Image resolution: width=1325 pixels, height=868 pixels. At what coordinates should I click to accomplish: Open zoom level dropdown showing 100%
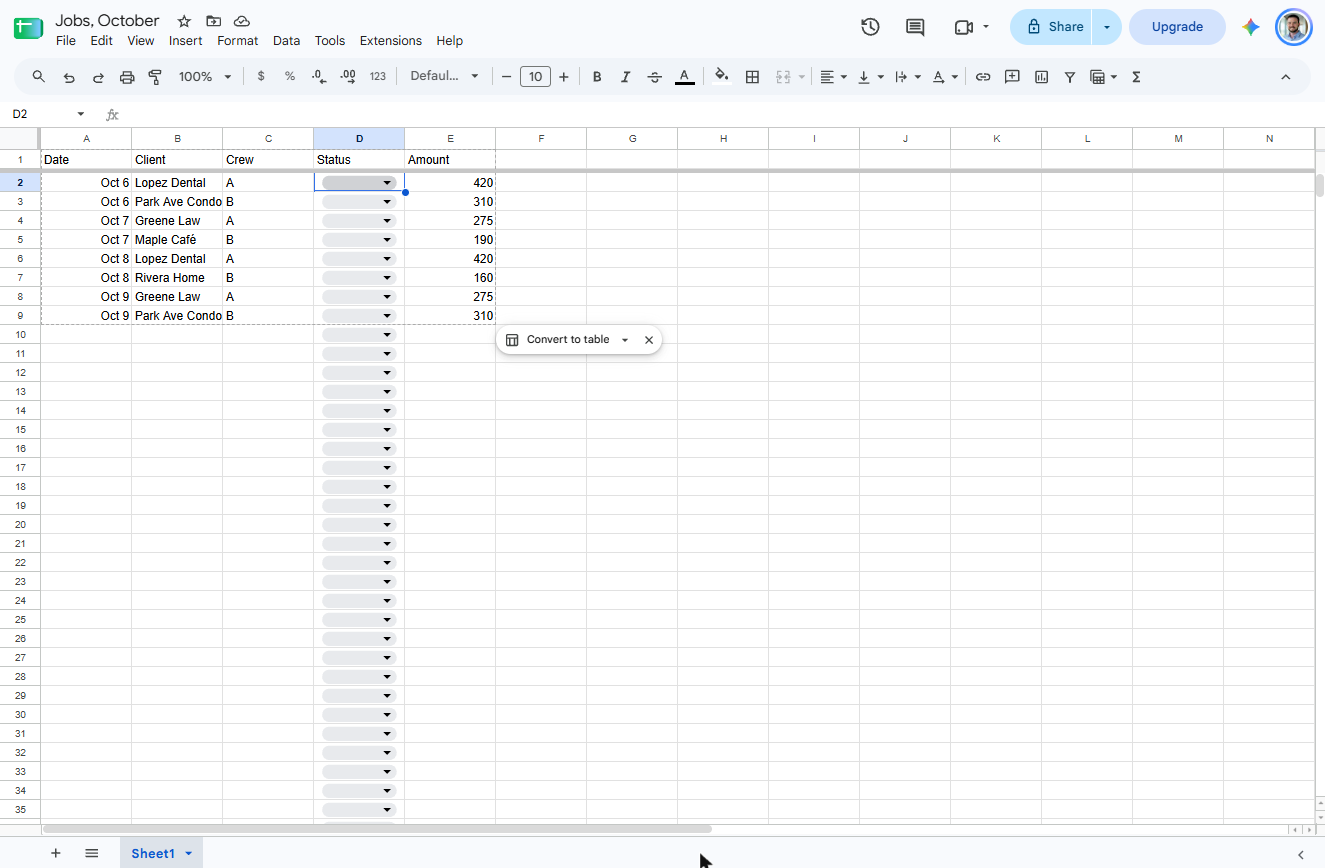point(205,77)
